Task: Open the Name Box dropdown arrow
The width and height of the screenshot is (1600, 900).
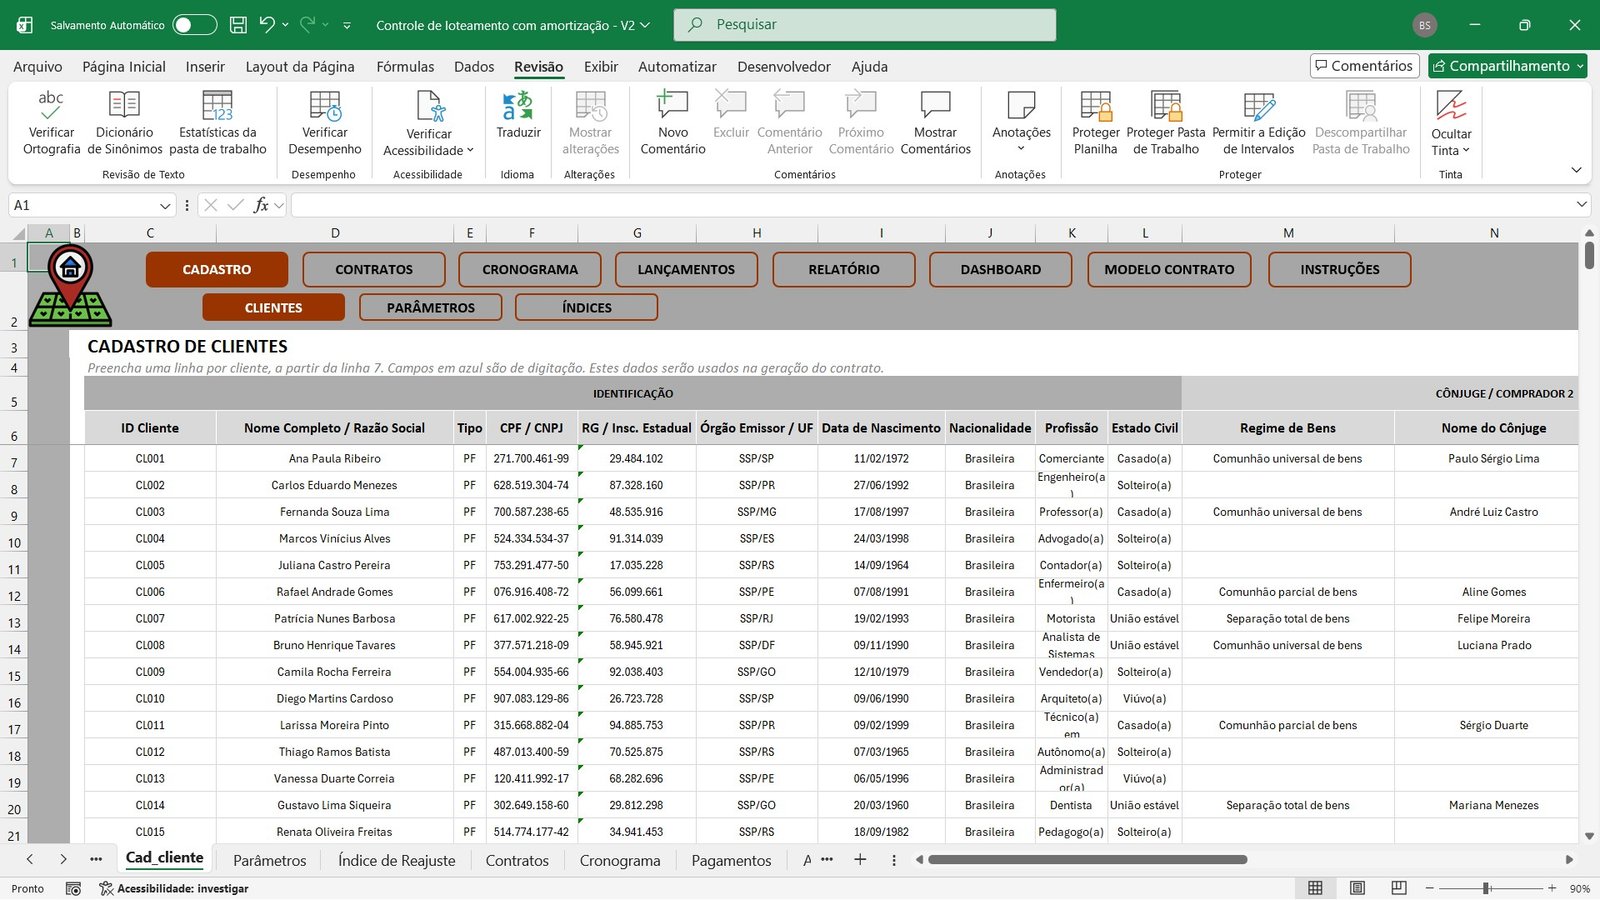Action: tap(165, 205)
